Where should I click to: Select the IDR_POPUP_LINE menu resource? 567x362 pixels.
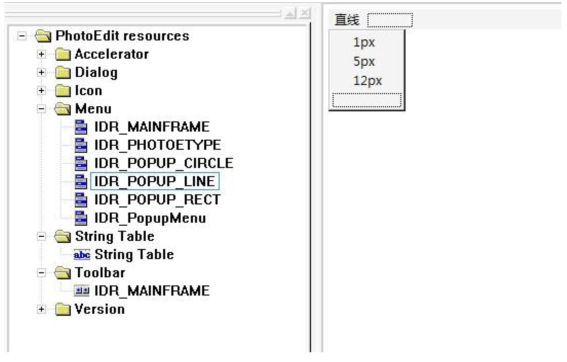coord(155,181)
